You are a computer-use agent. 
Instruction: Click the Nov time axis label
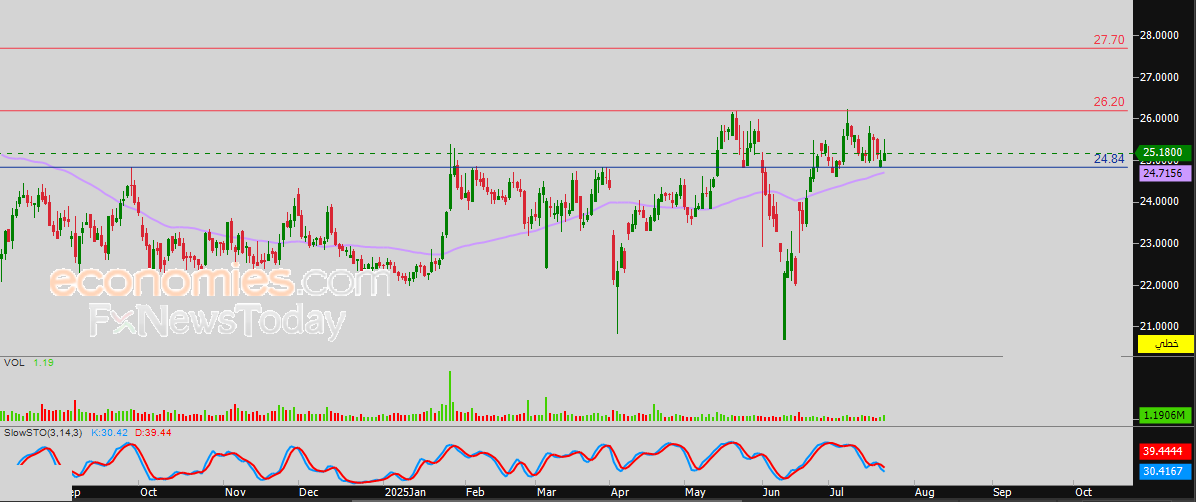pos(235,493)
